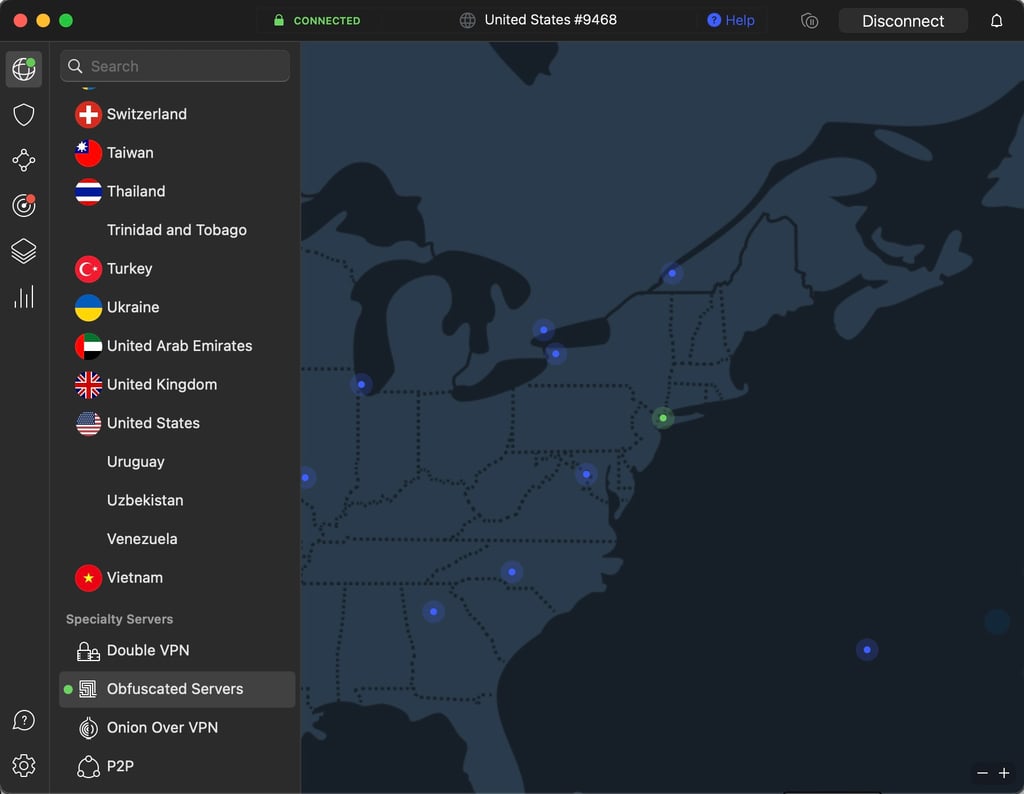Image resolution: width=1024 pixels, height=794 pixels.
Task: Open the Settings gear icon
Action: (24, 765)
